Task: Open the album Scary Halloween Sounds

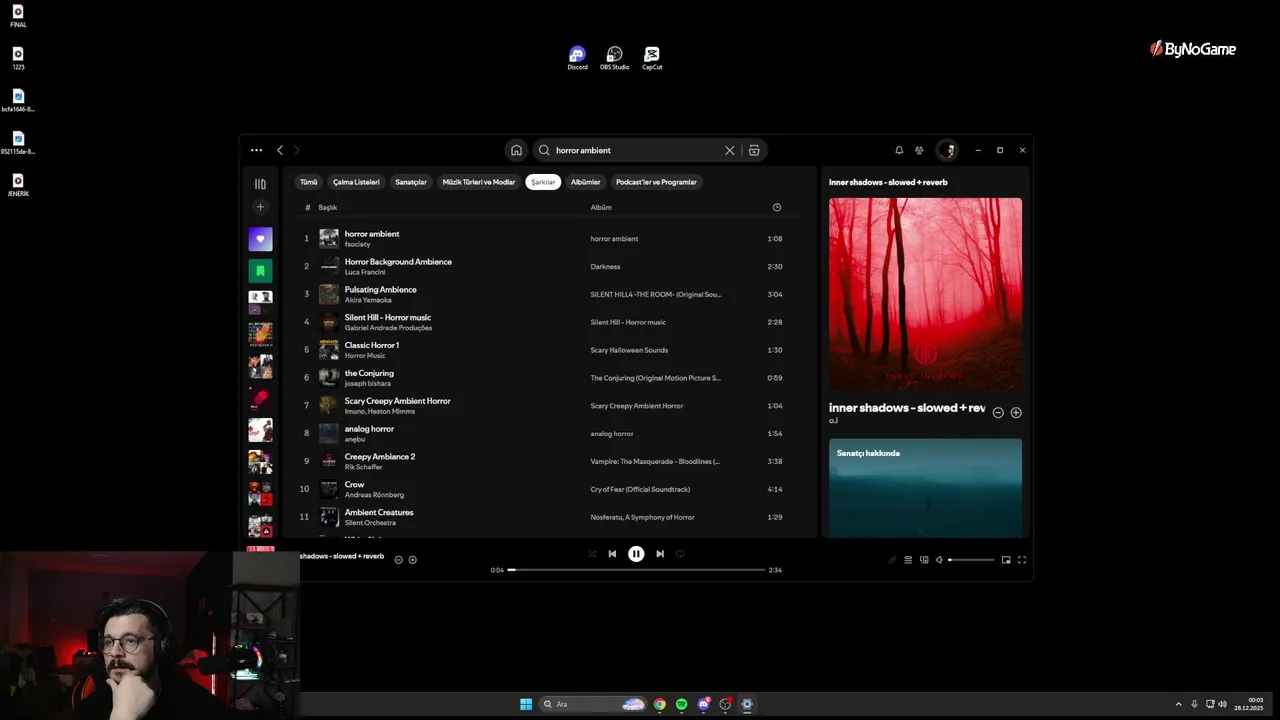Action: pyautogui.click(x=629, y=350)
